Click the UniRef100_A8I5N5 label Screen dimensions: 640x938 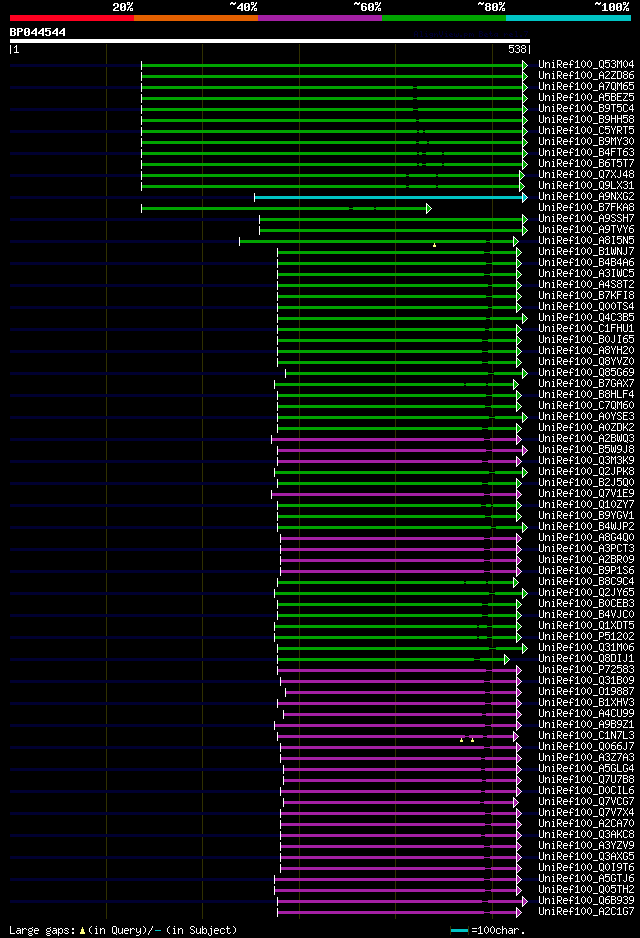586,240
